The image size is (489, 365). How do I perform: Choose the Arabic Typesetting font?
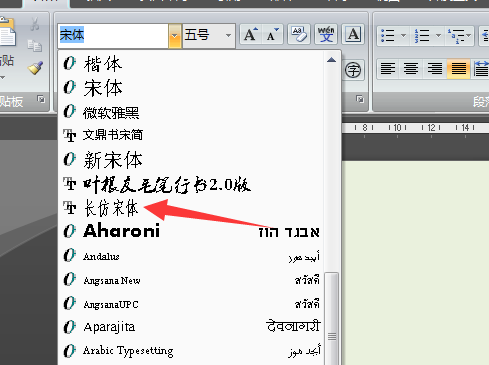(x=192, y=351)
